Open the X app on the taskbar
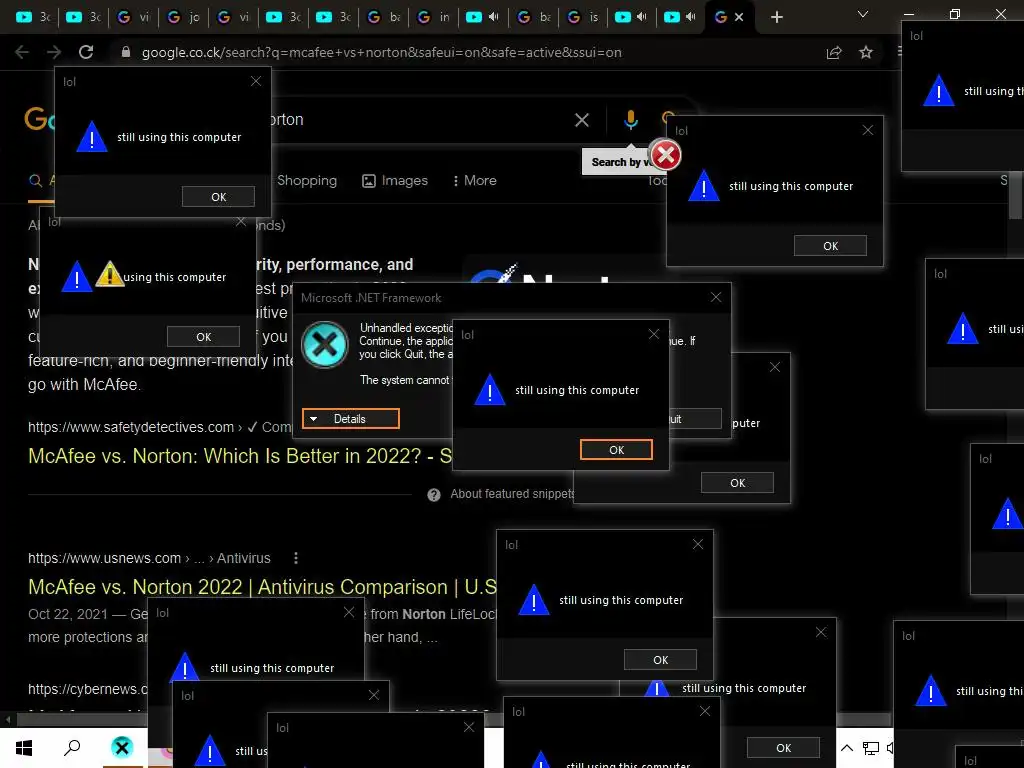Screen dimensions: 1024x768 point(122,747)
